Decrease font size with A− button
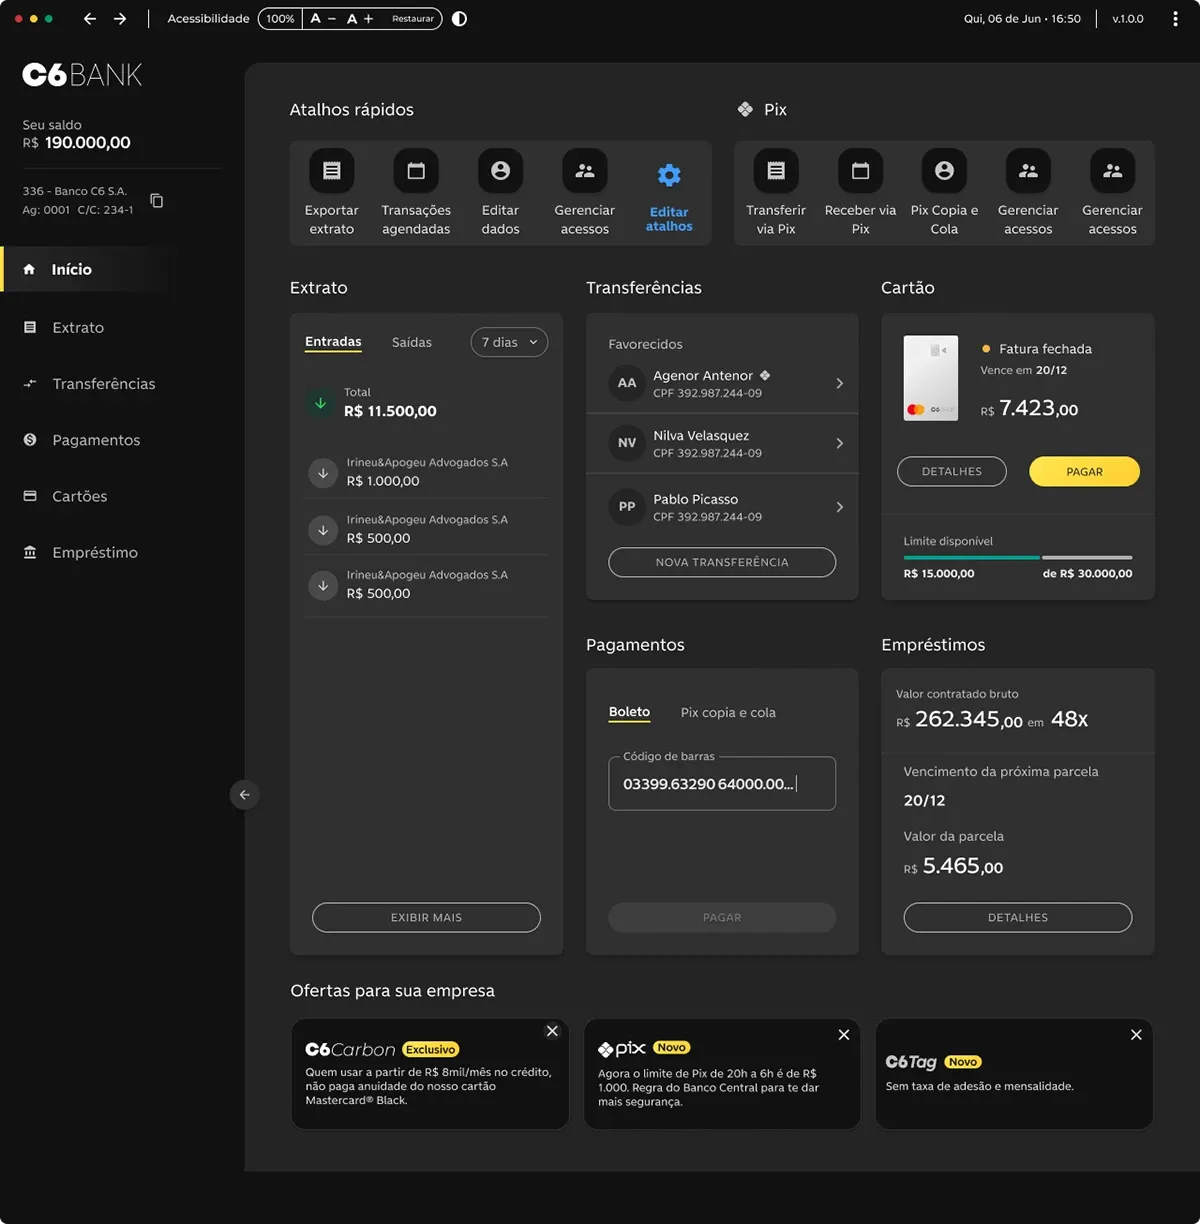 (x=323, y=19)
